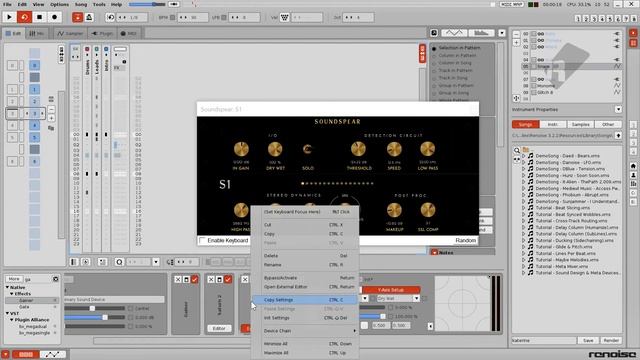Collapse the Effects tree node
The width and height of the screenshot is (640, 360).
(x=12, y=294)
